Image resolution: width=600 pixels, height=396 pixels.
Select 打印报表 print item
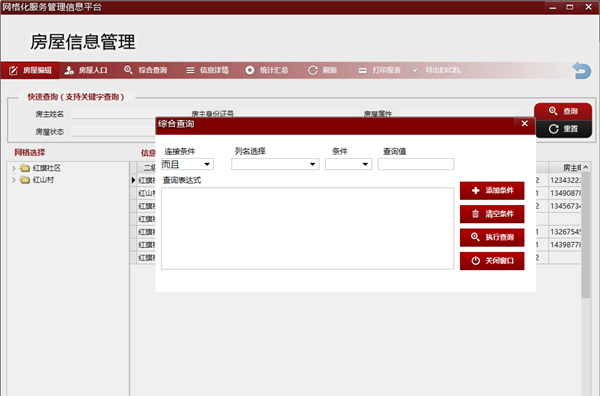[380, 70]
